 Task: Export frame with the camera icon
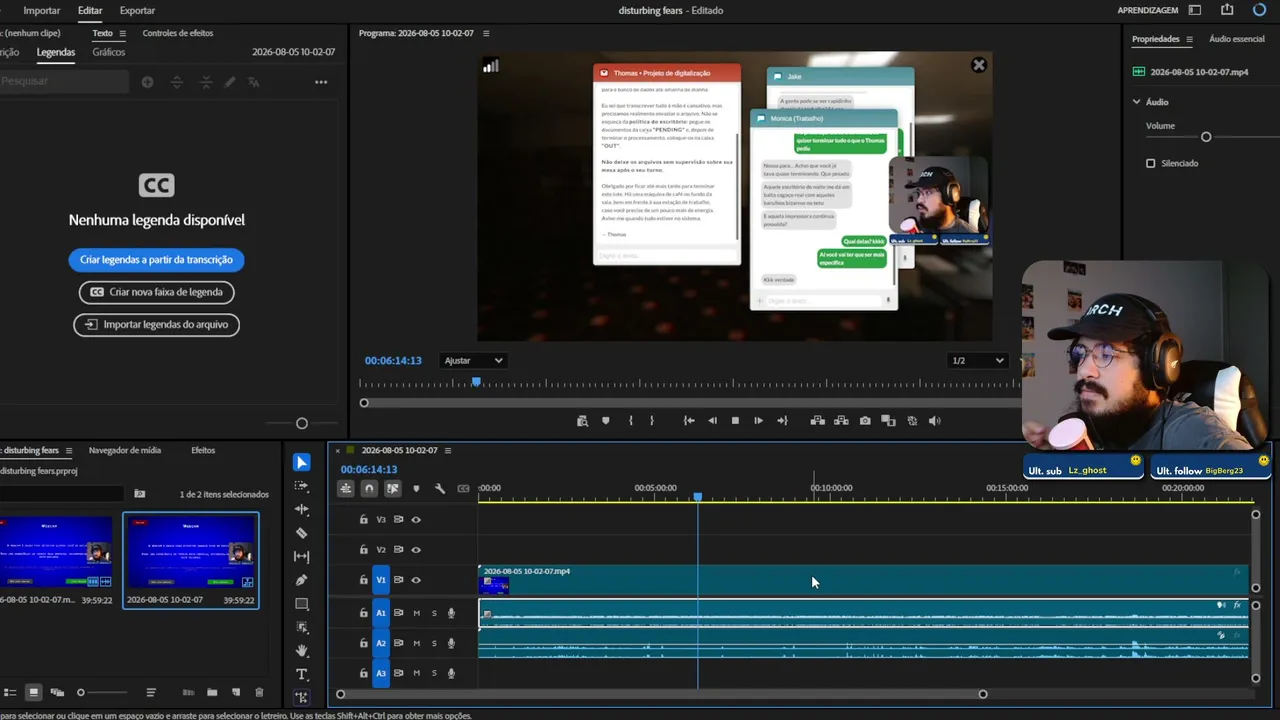pyautogui.click(x=865, y=421)
